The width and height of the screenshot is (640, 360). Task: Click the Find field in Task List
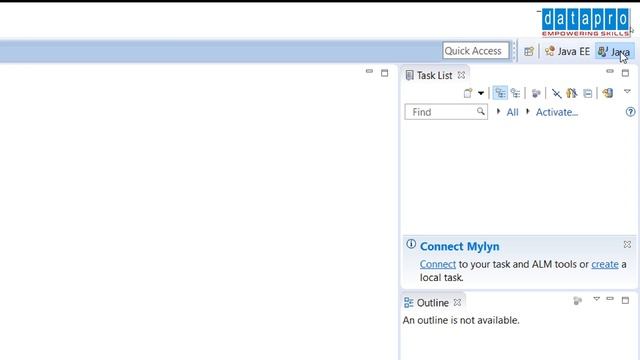point(446,112)
